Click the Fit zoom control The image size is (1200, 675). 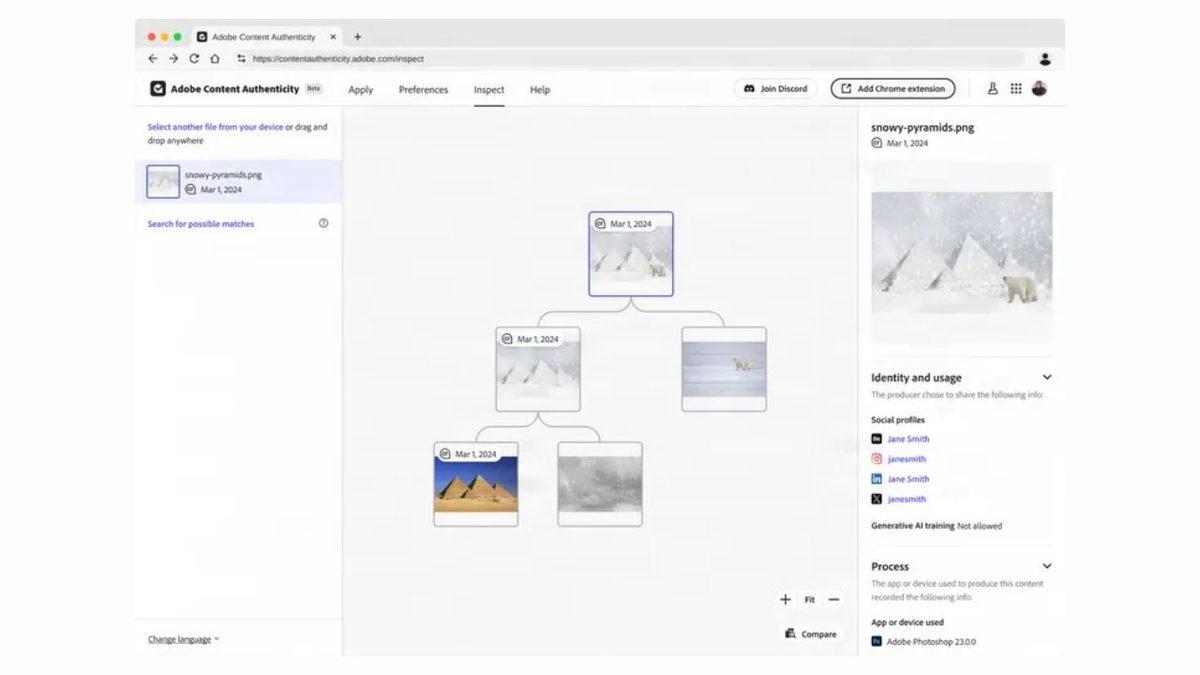tap(809, 598)
